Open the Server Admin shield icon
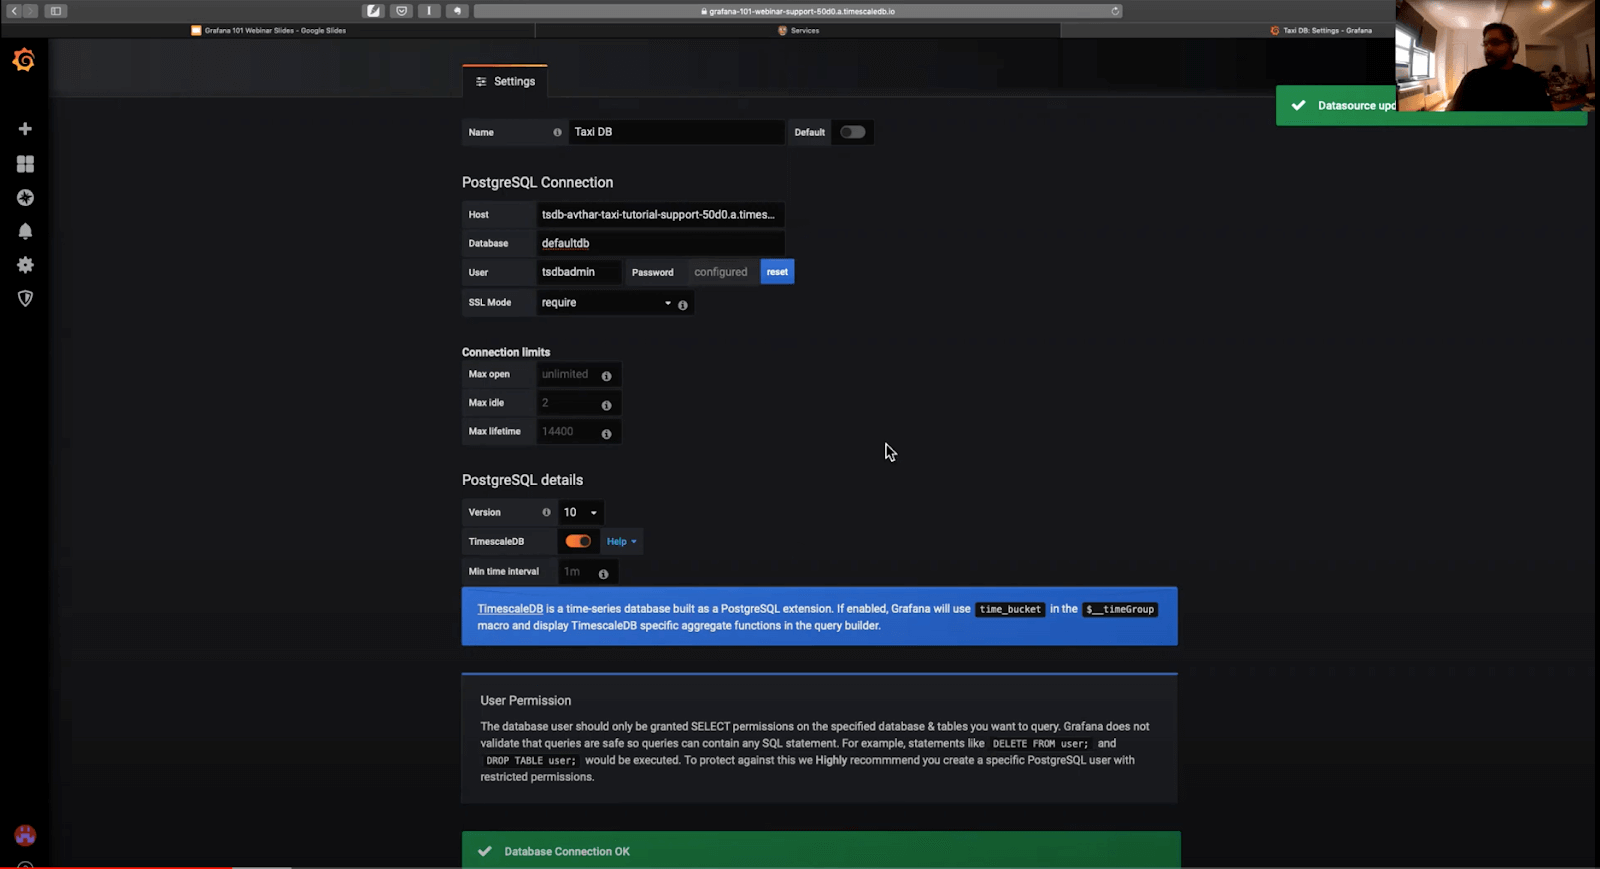The image size is (1600, 869). 25,298
